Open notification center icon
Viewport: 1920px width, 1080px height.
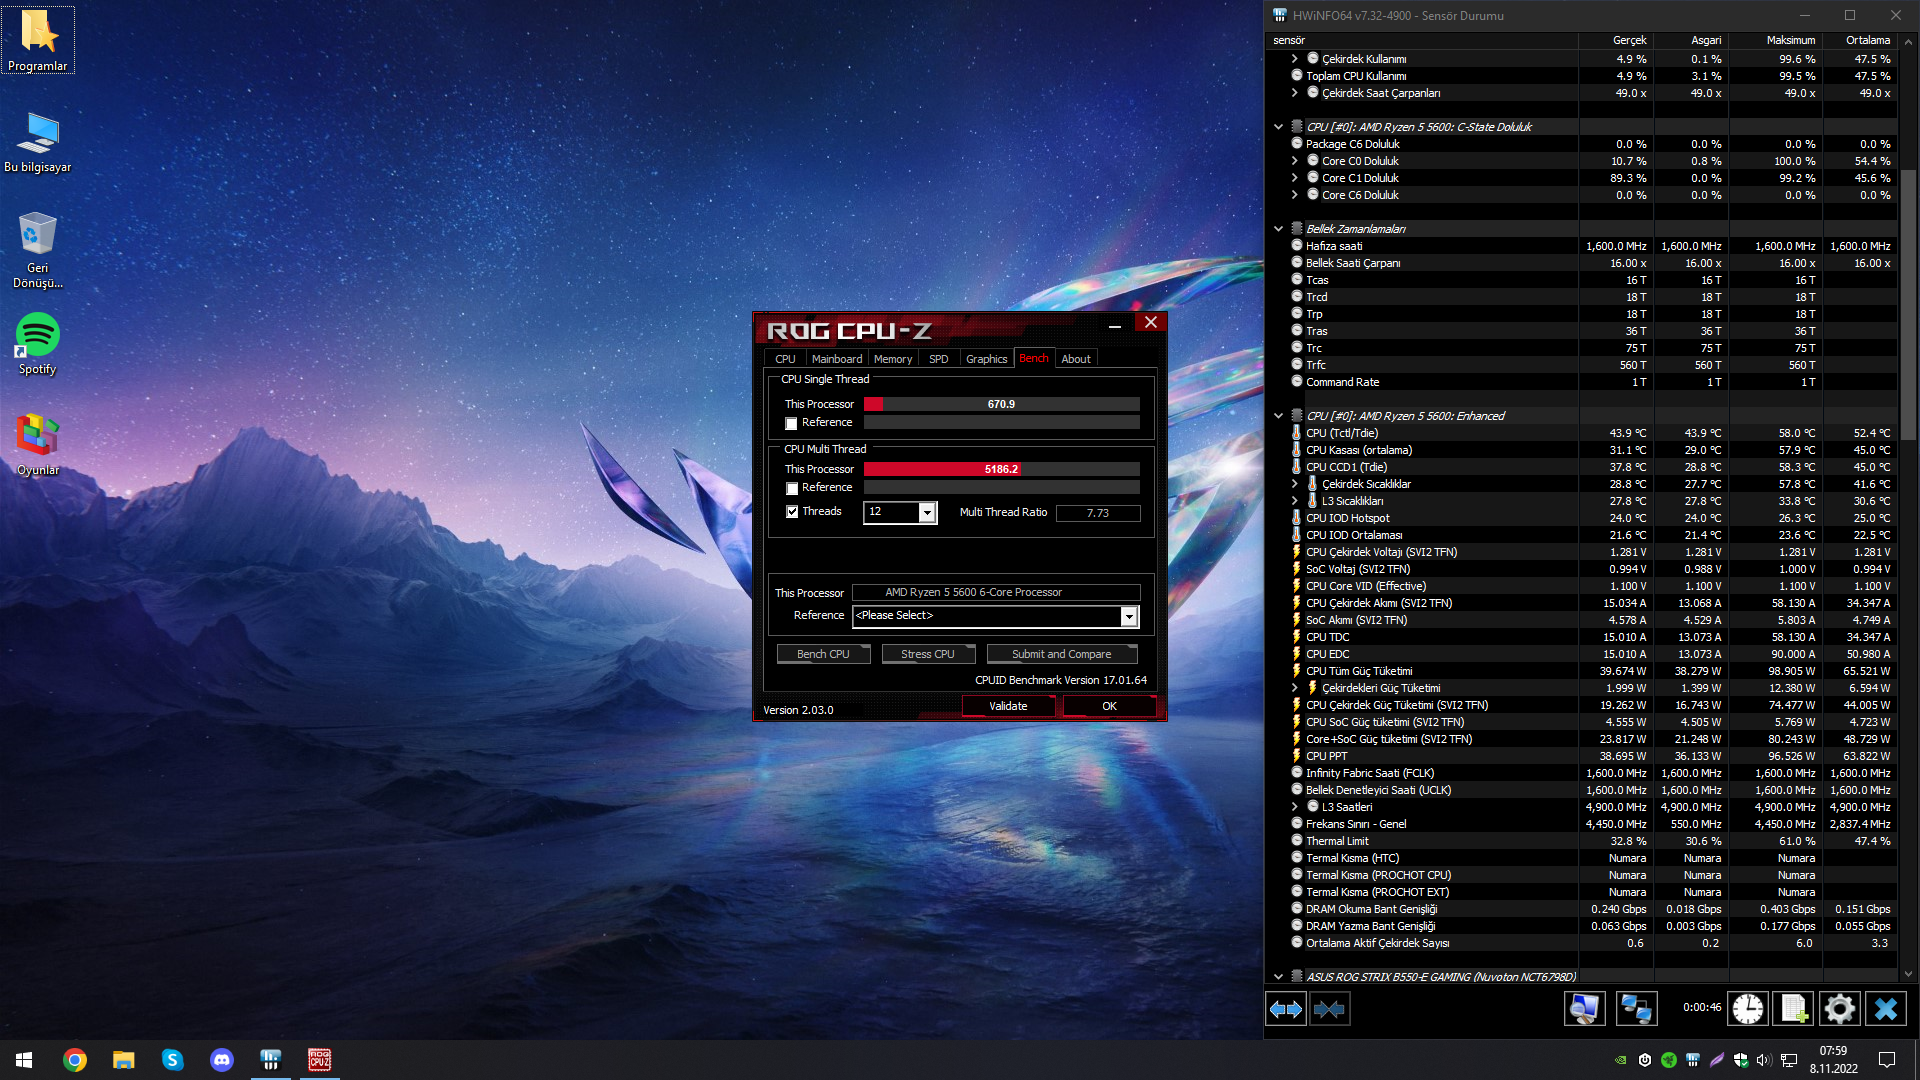[1887, 1060]
